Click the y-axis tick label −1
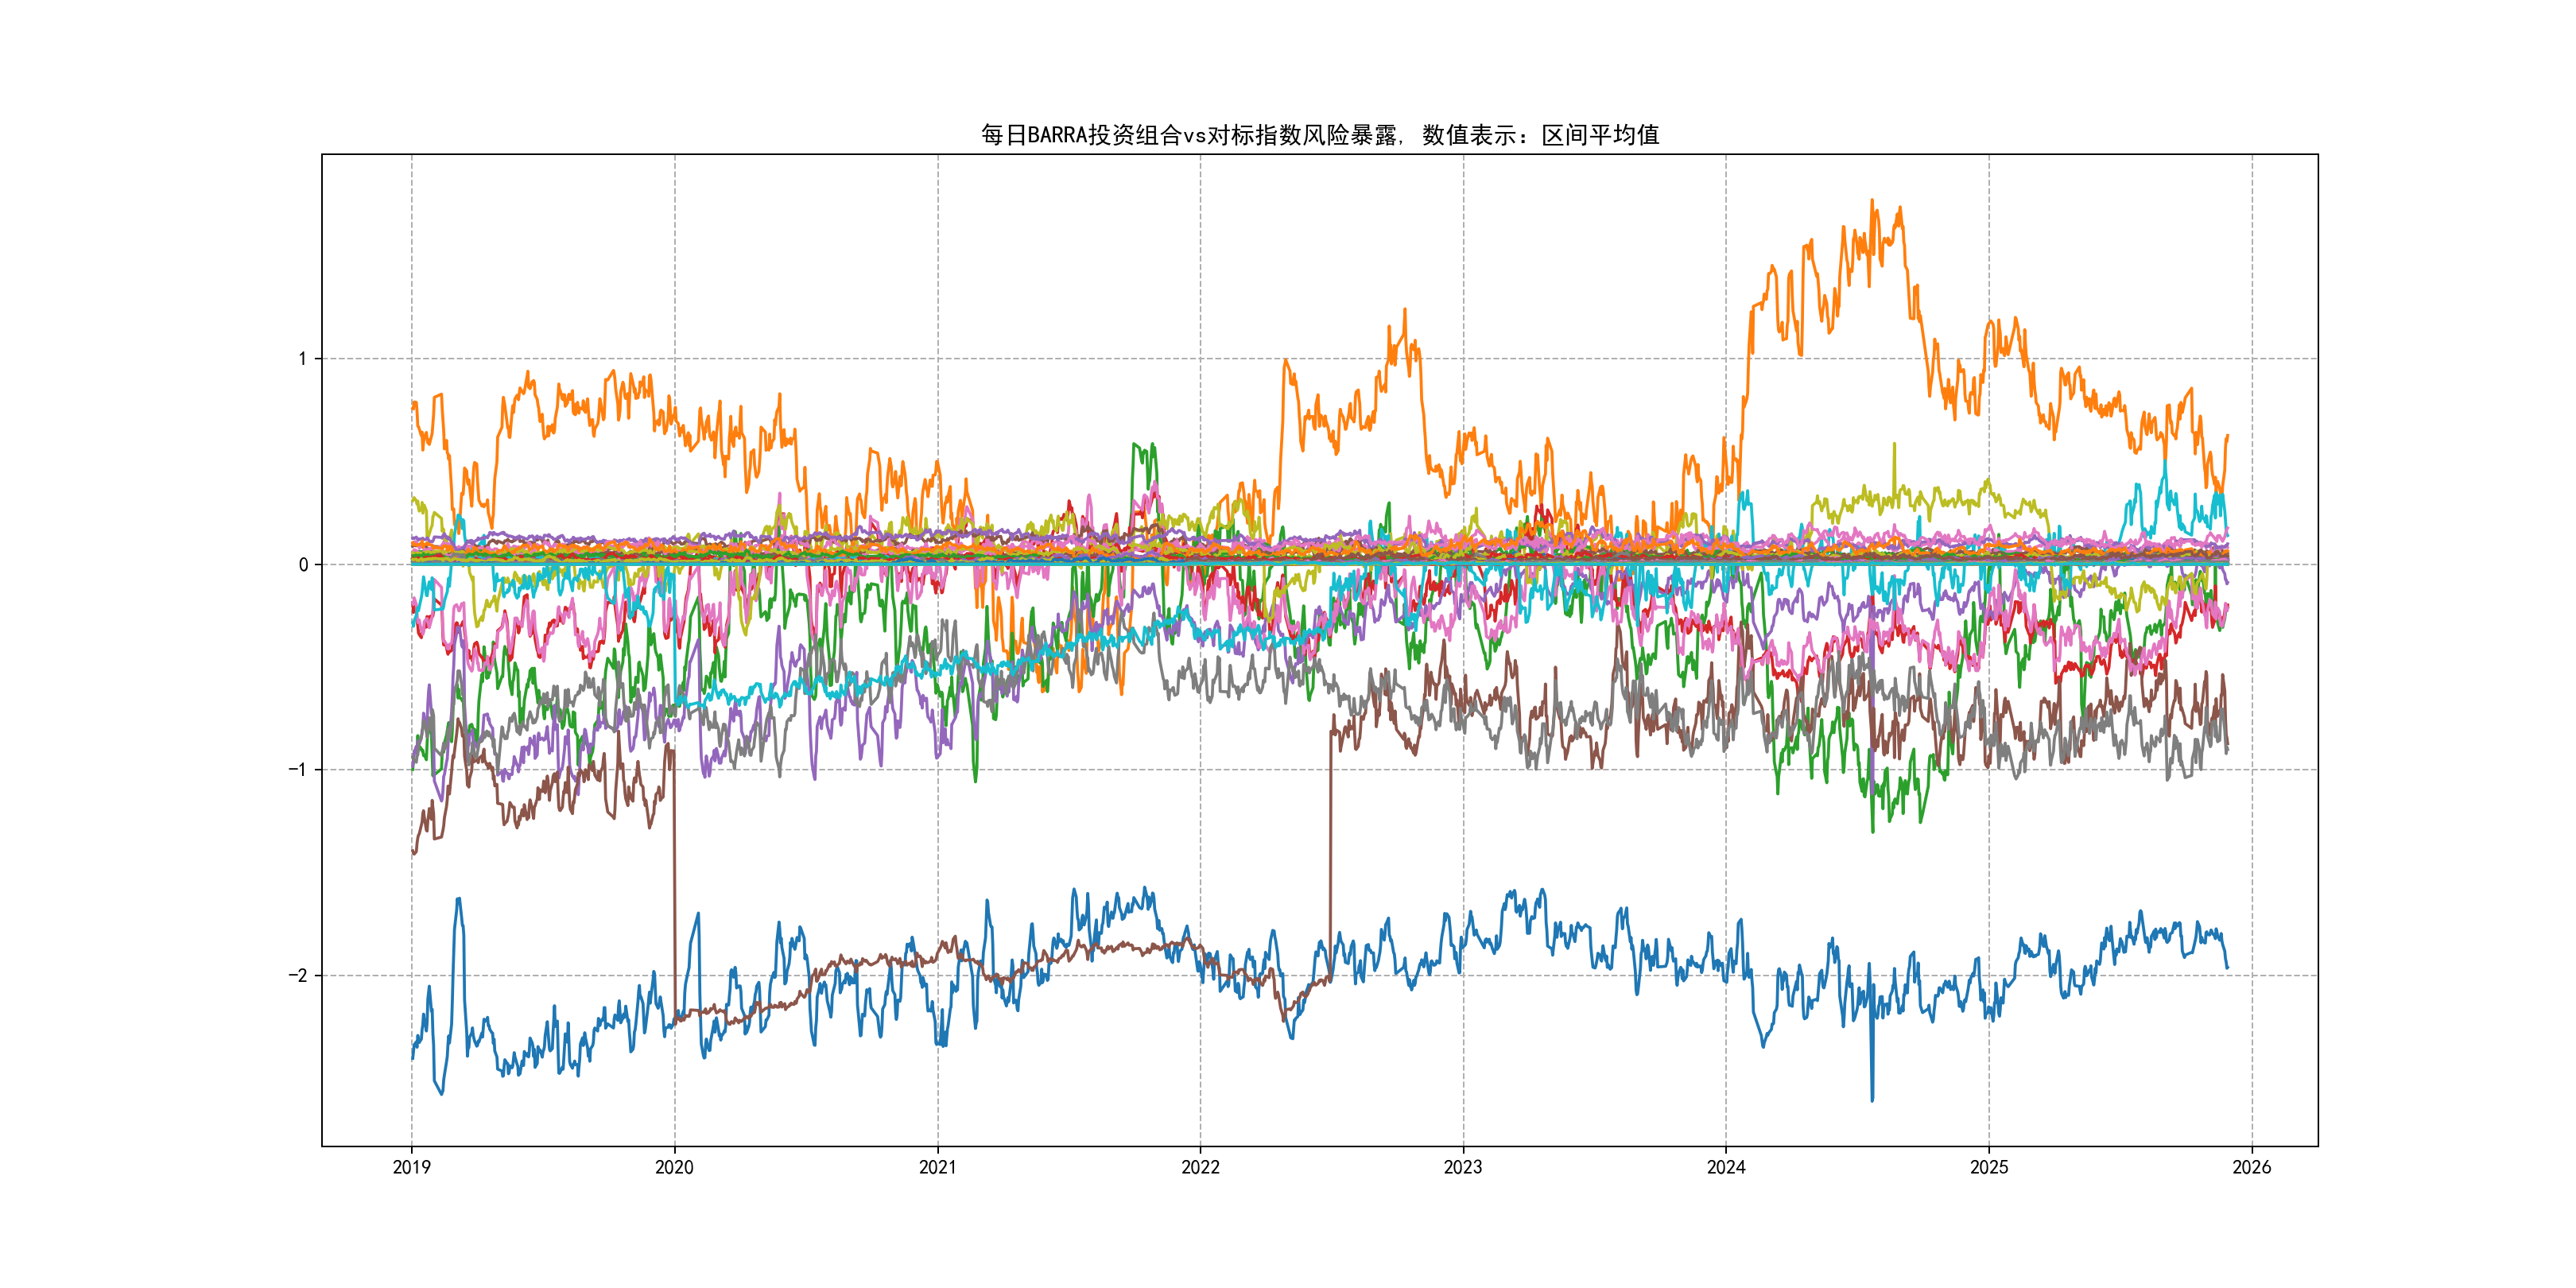This screenshot has width=2576, height=1288. (x=297, y=770)
